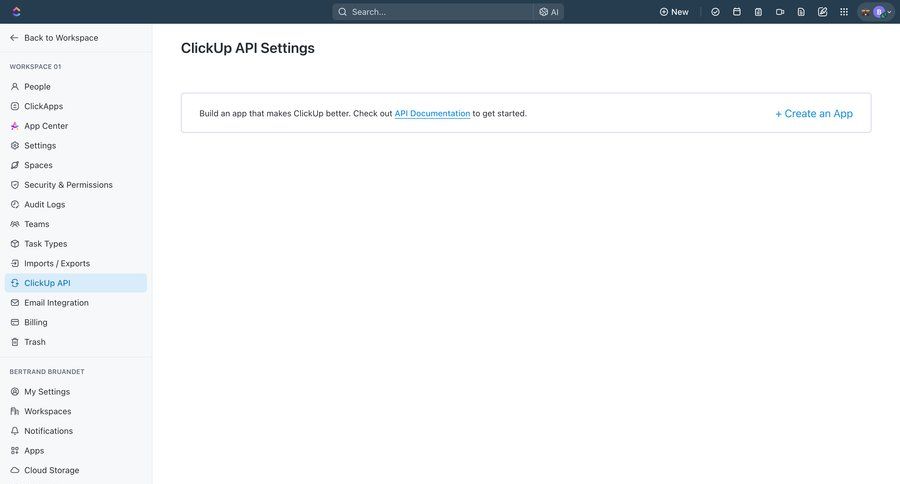Click the Trash bin icon
The image size is (900, 484).
pyautogui.click(x=15, y=342)
